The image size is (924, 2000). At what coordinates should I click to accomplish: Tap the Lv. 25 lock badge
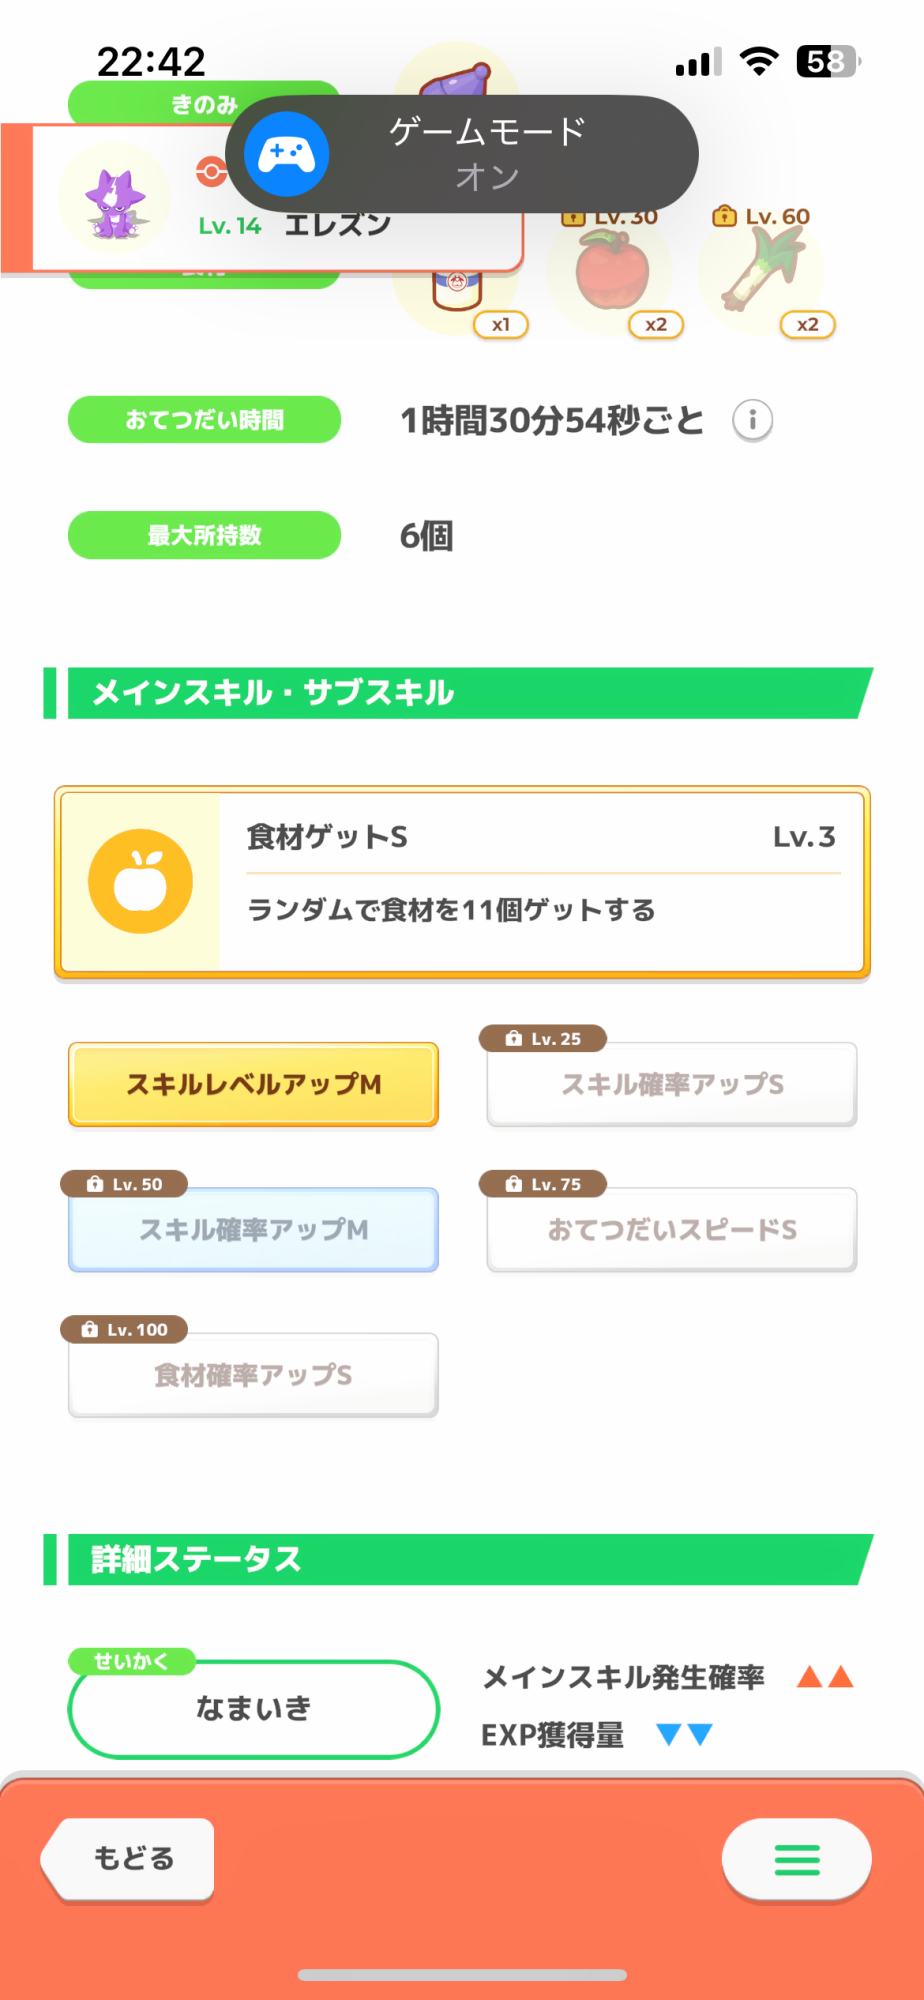click(543, 1039)
